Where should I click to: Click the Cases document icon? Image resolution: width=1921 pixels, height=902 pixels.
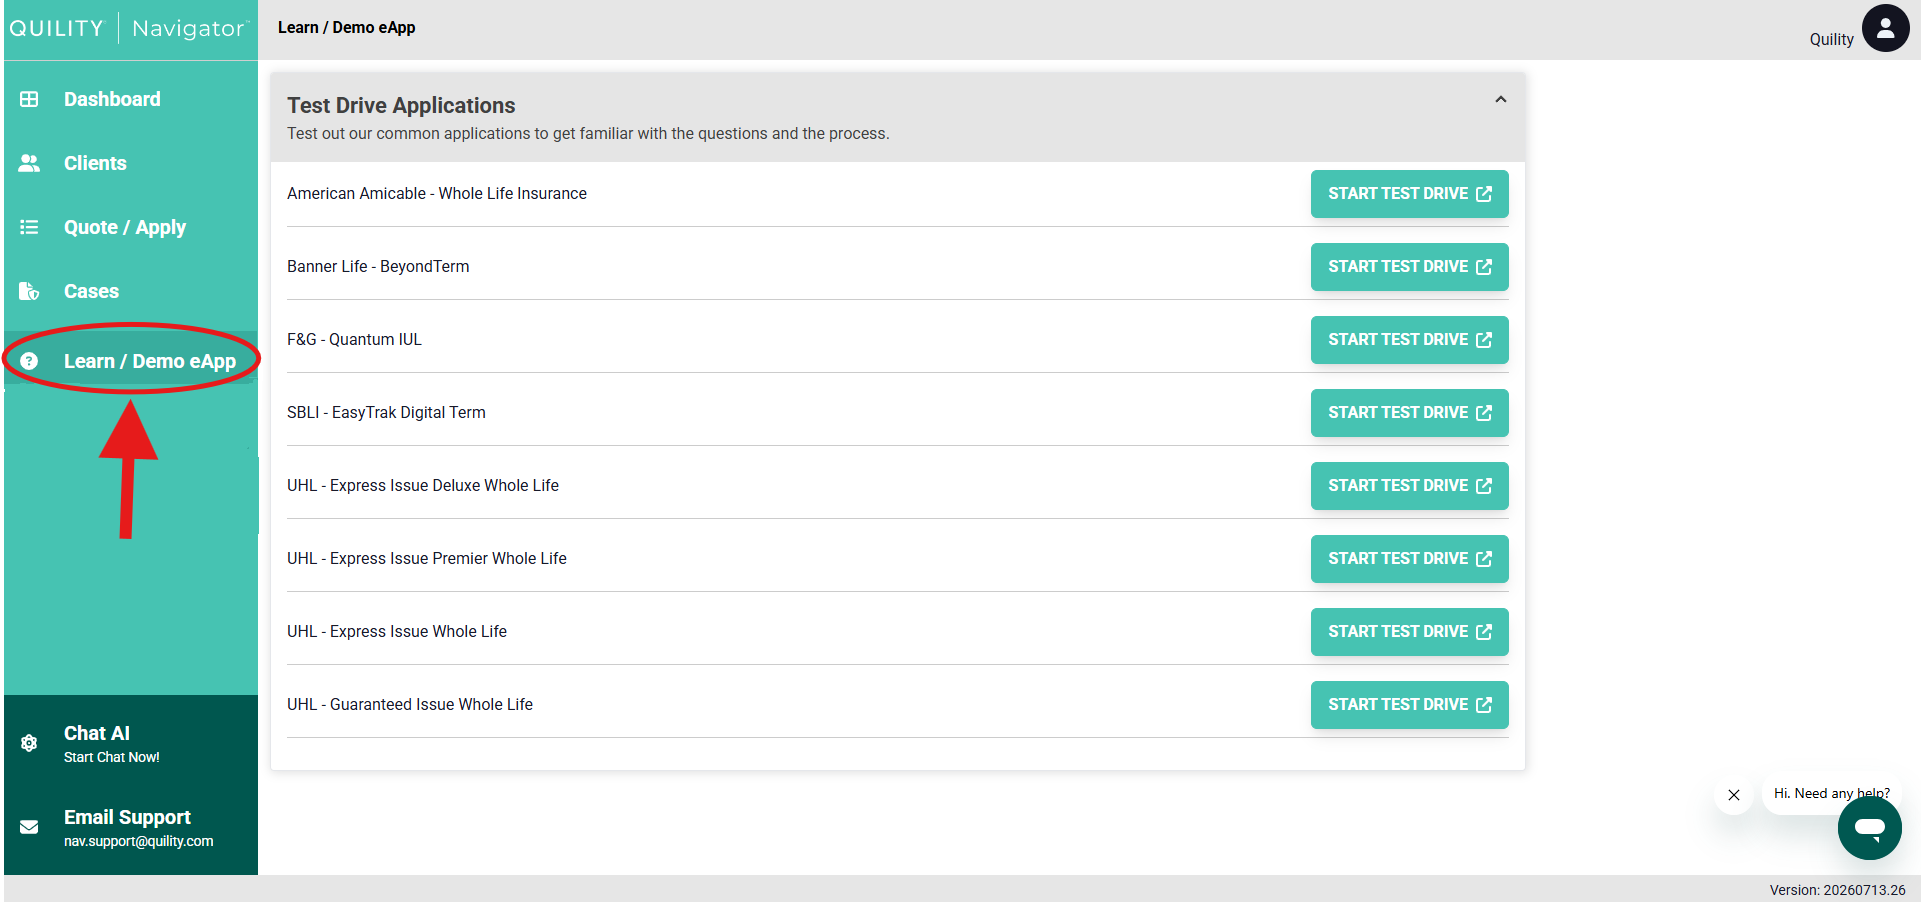(29, 291)
